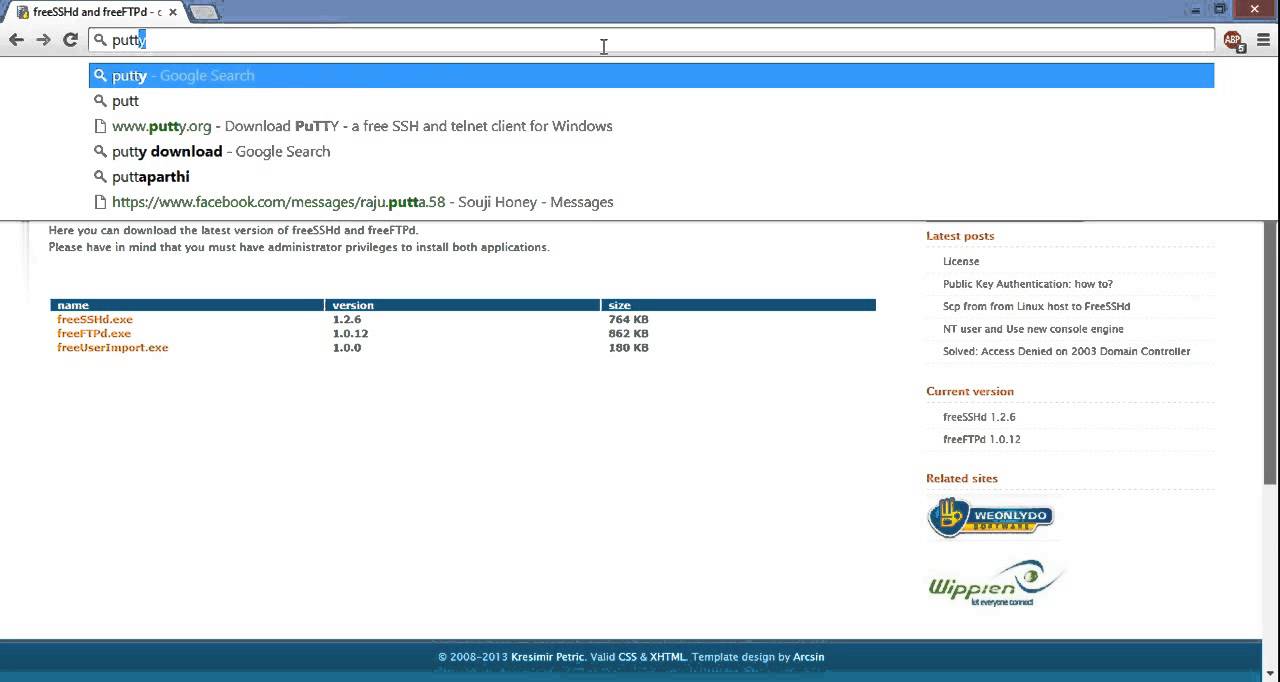Click the '764 KB' size cell
The height and width of the screenshot is (682, 1280).
point(628,319)
